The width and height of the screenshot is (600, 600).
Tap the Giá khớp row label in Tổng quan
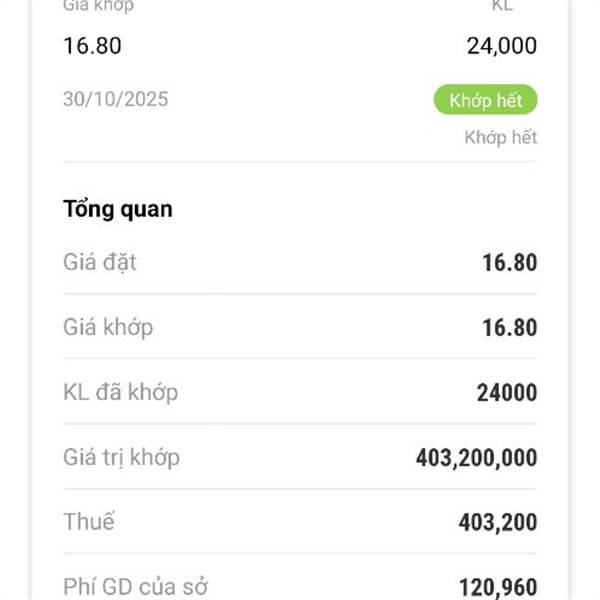108,327
